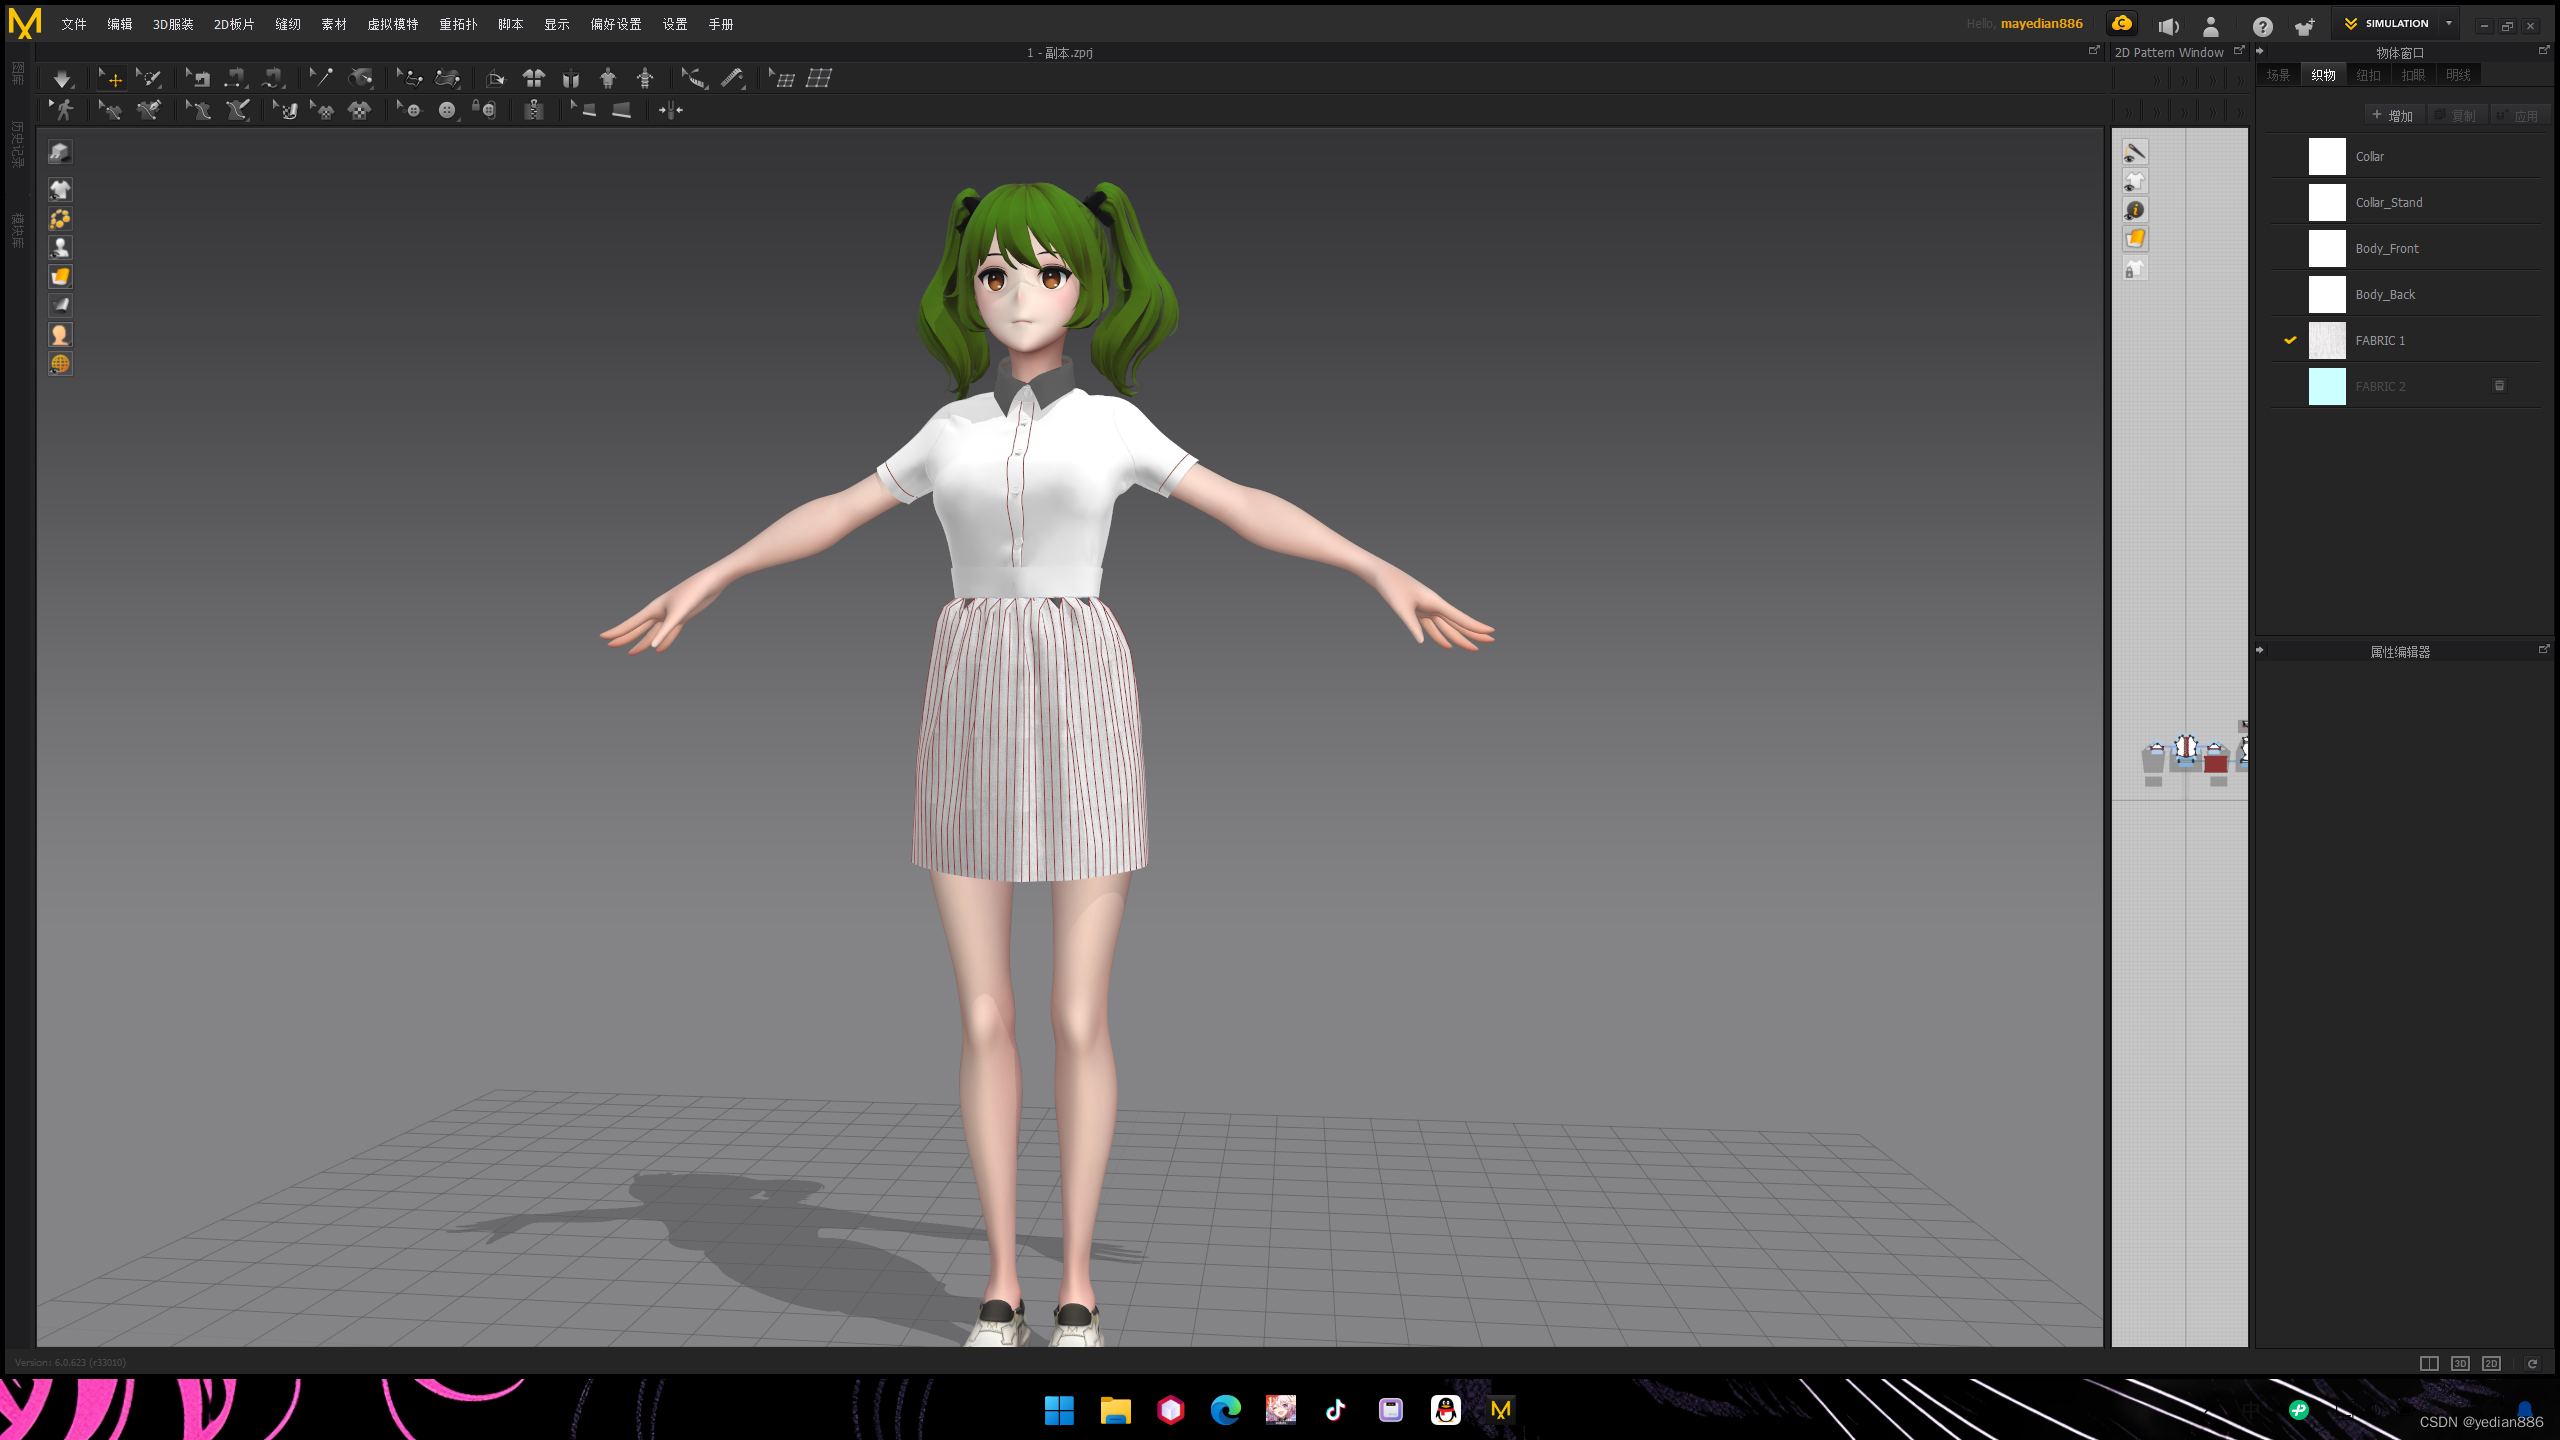Select the Select/Move garment tool
Viewport: 2560px width, 1440px height.
[112, 79]
